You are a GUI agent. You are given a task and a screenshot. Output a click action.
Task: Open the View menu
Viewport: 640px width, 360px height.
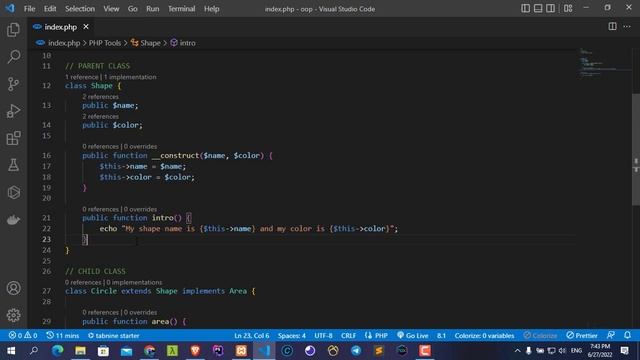pos(111,9)
